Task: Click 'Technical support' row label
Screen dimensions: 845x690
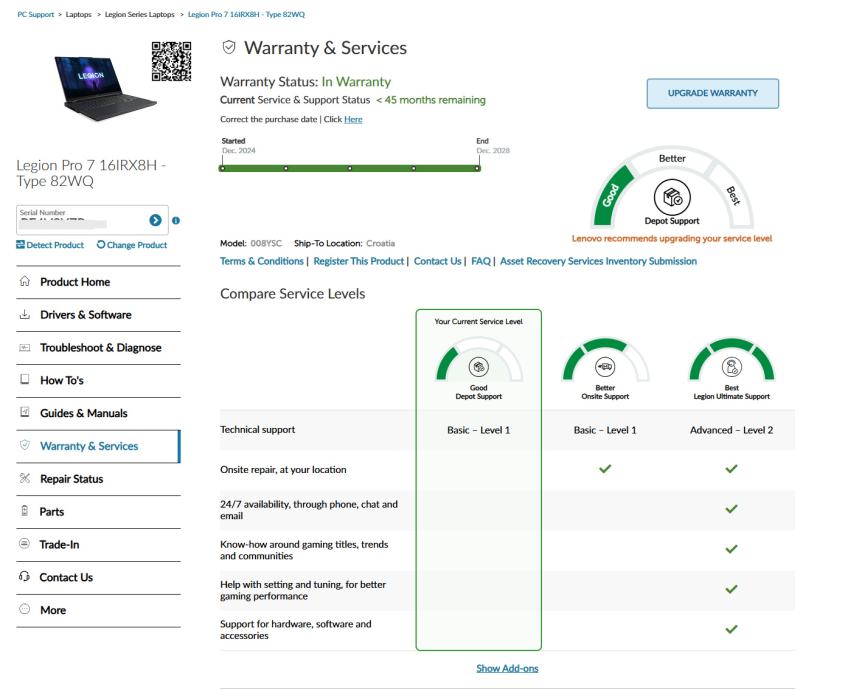Action: point(258,430)
